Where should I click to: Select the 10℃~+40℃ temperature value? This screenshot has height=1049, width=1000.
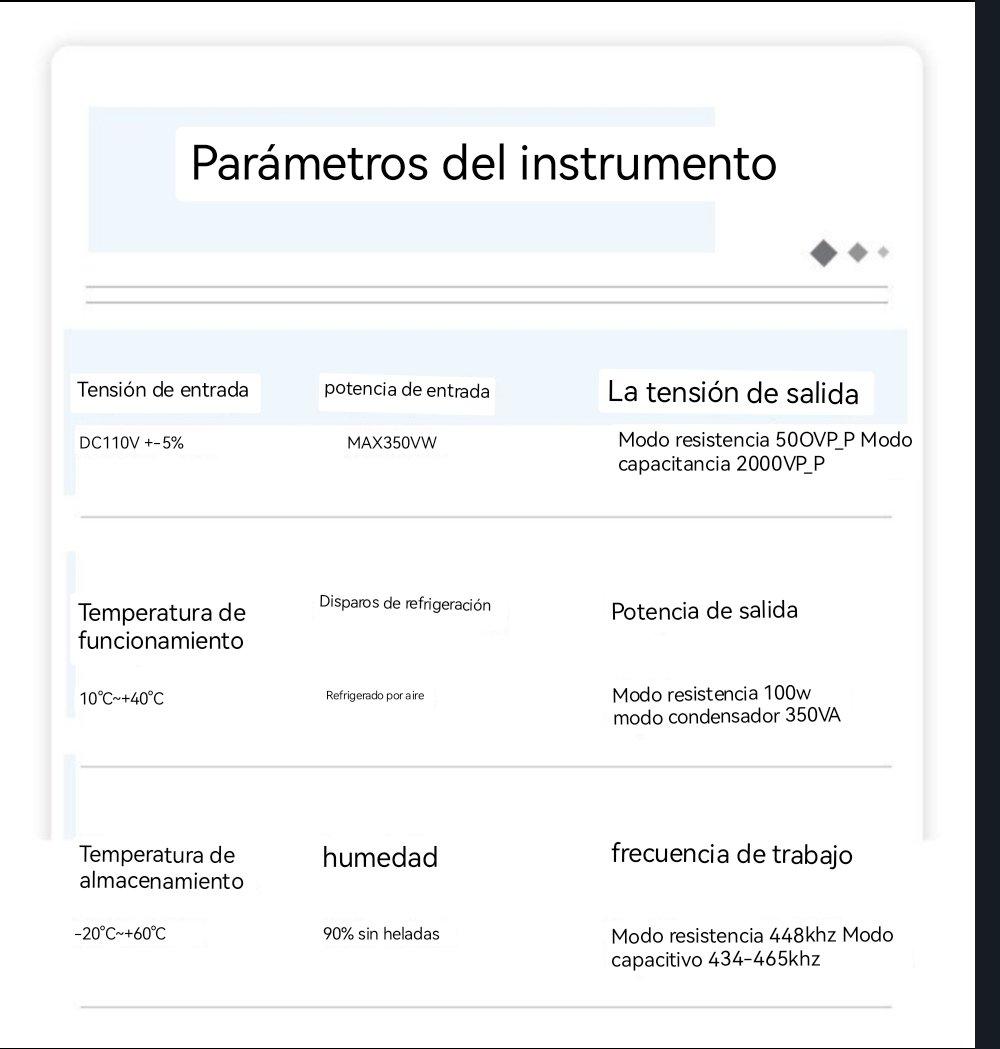click(122, 698)
